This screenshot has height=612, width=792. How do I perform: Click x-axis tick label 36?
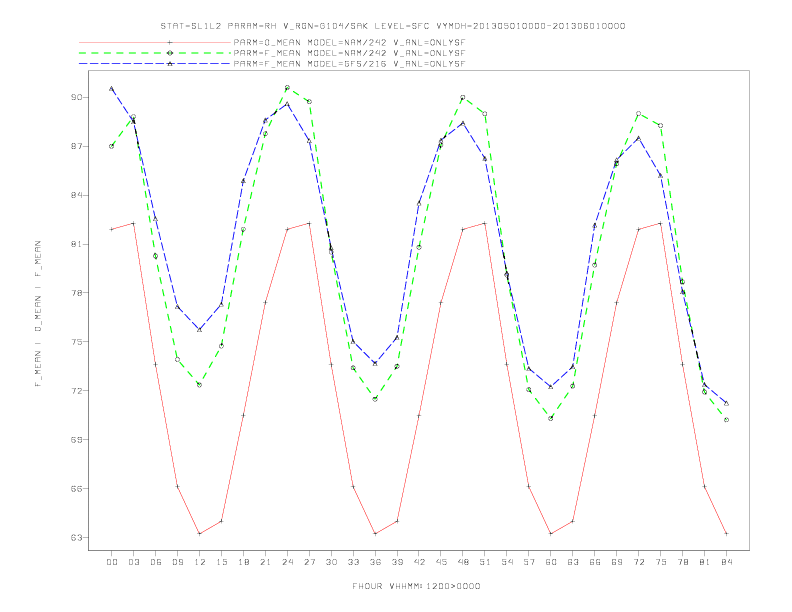375,562
